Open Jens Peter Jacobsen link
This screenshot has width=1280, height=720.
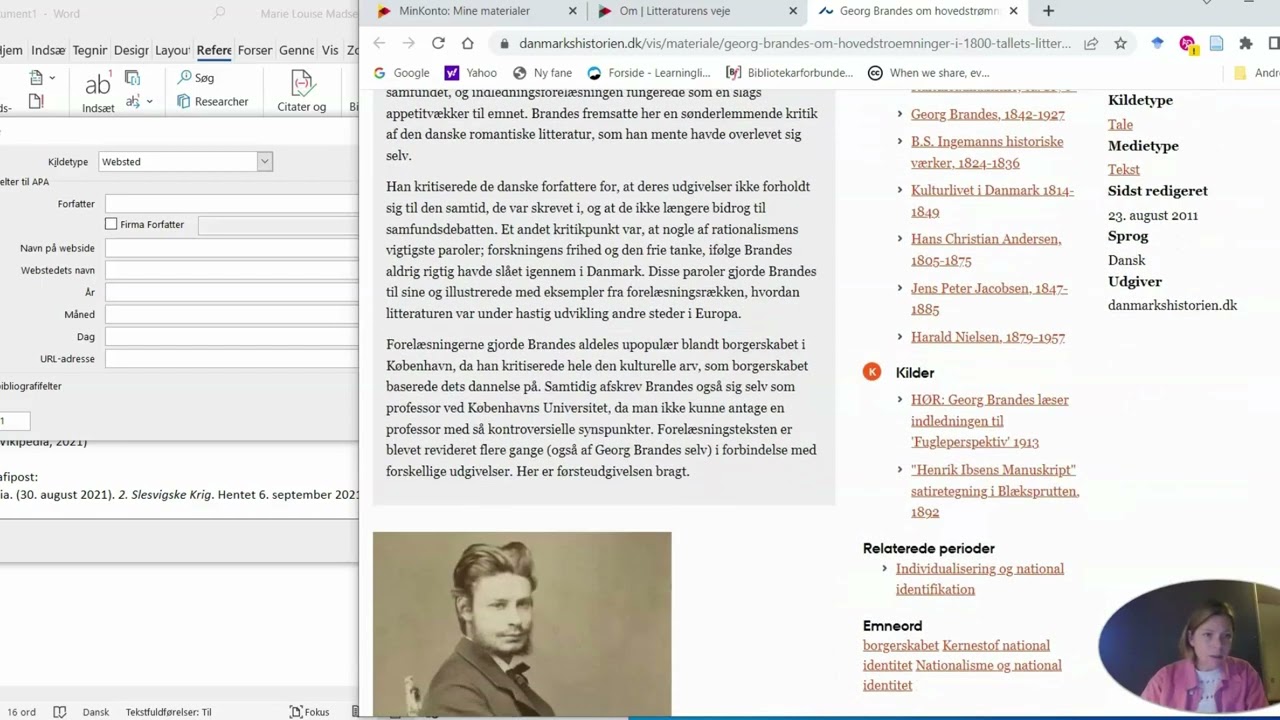989,298
